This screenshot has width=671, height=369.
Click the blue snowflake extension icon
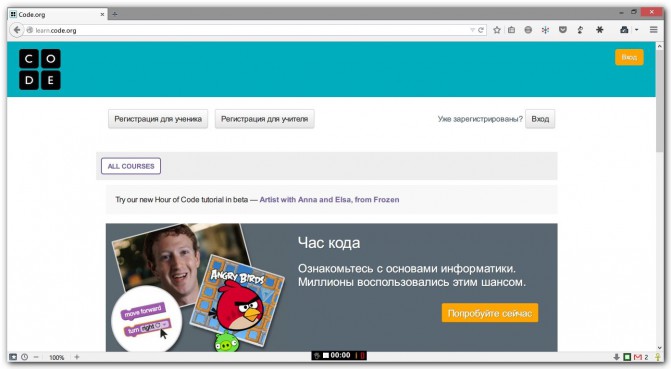tap(545, 30)
